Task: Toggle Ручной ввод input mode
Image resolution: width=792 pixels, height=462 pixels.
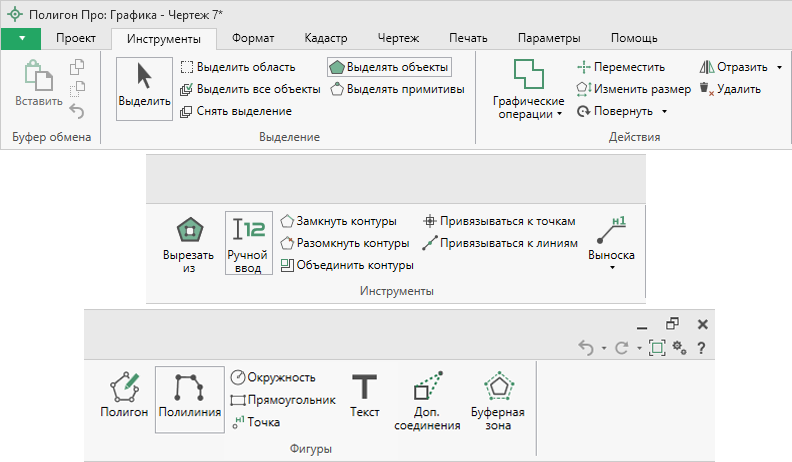Action: pos(249,243)
